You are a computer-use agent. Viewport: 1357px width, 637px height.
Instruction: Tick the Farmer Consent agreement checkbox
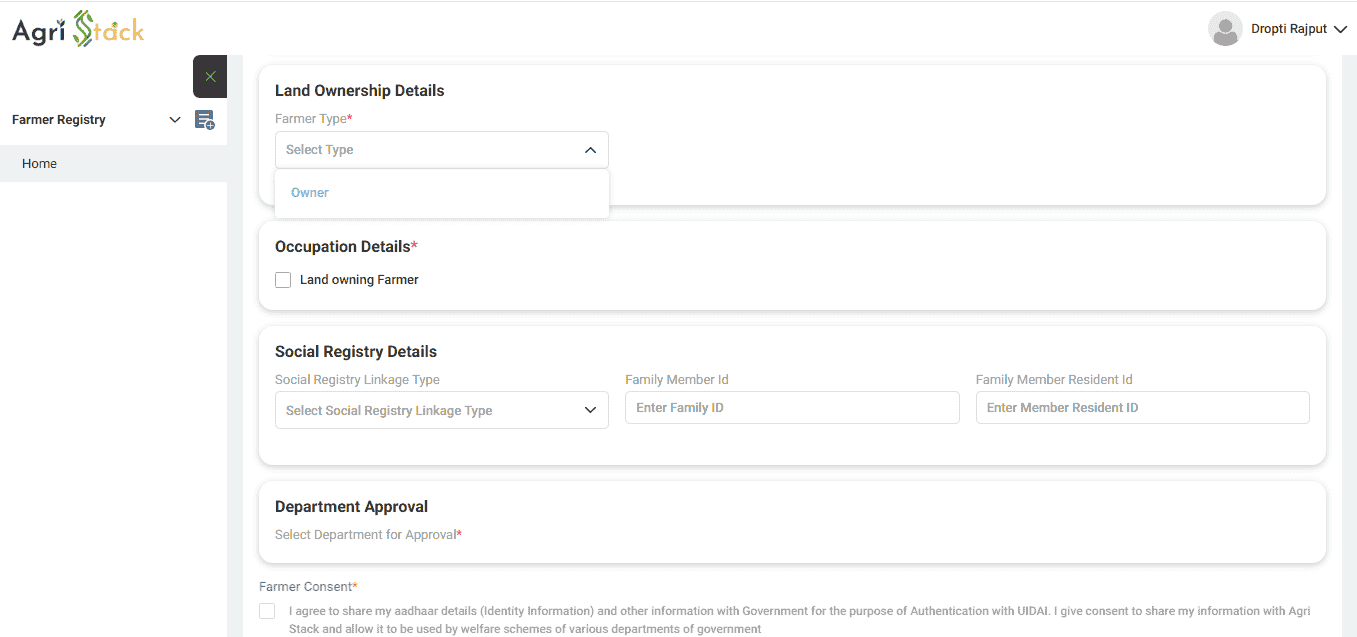point(267,611)
